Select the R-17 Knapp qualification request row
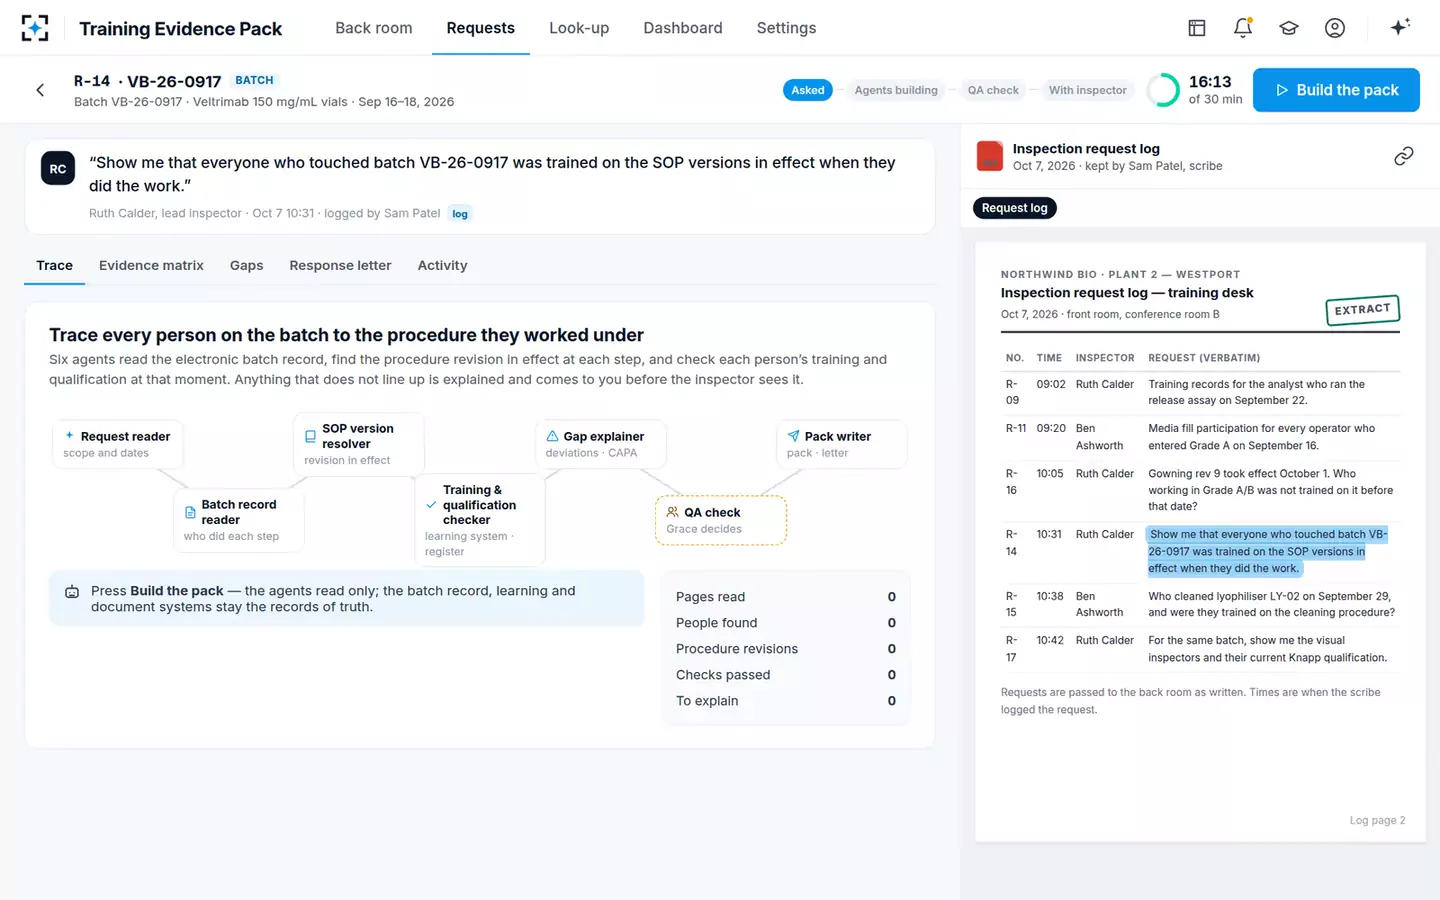This screenshot has width=1440, height=900. (1201, 649)
